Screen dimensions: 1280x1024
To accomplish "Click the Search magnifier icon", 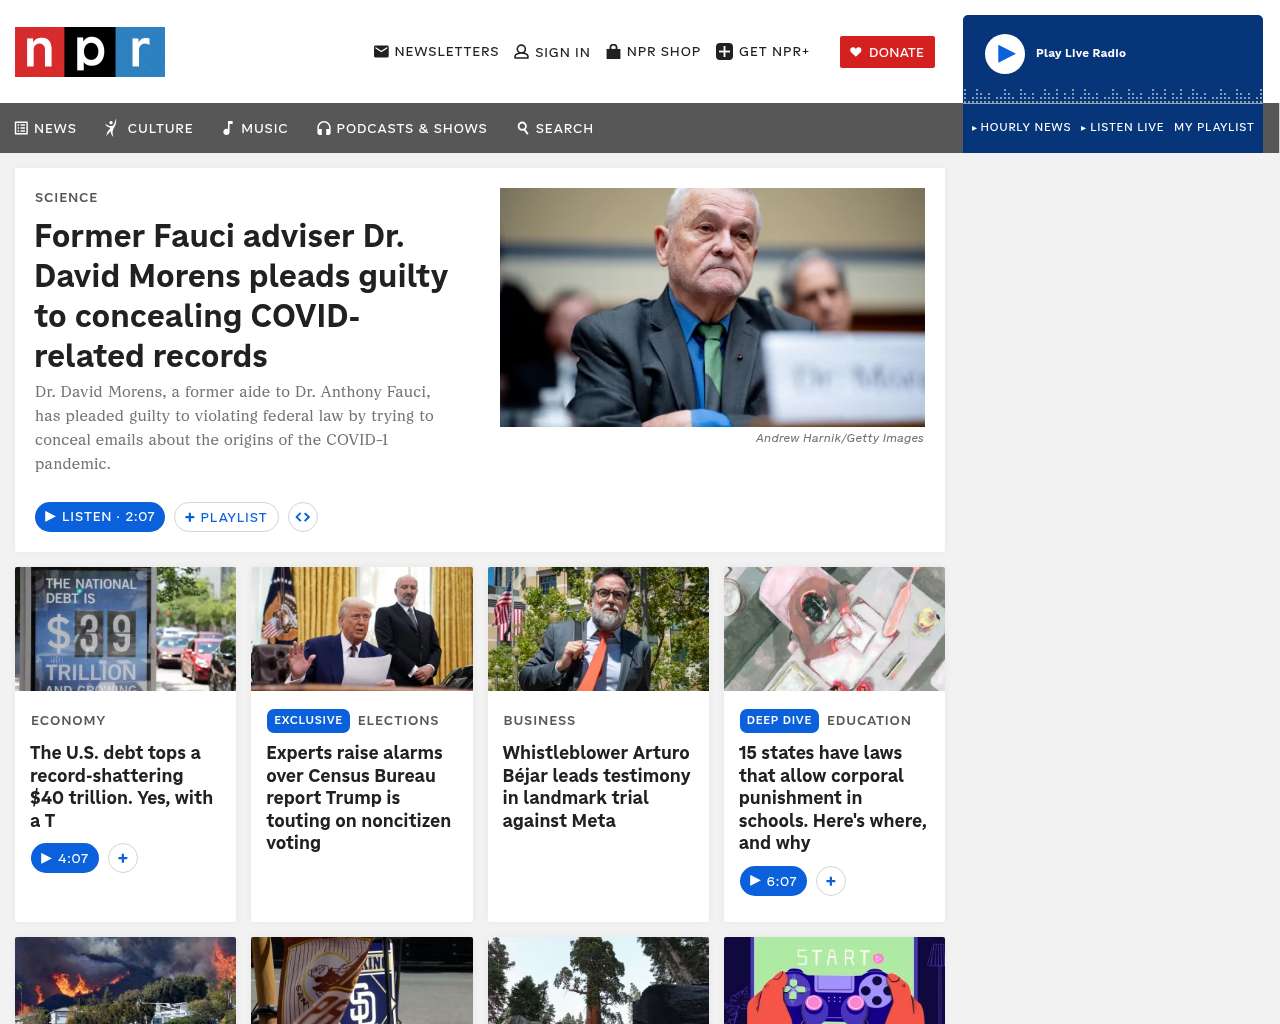I will (x=523, y=128).
